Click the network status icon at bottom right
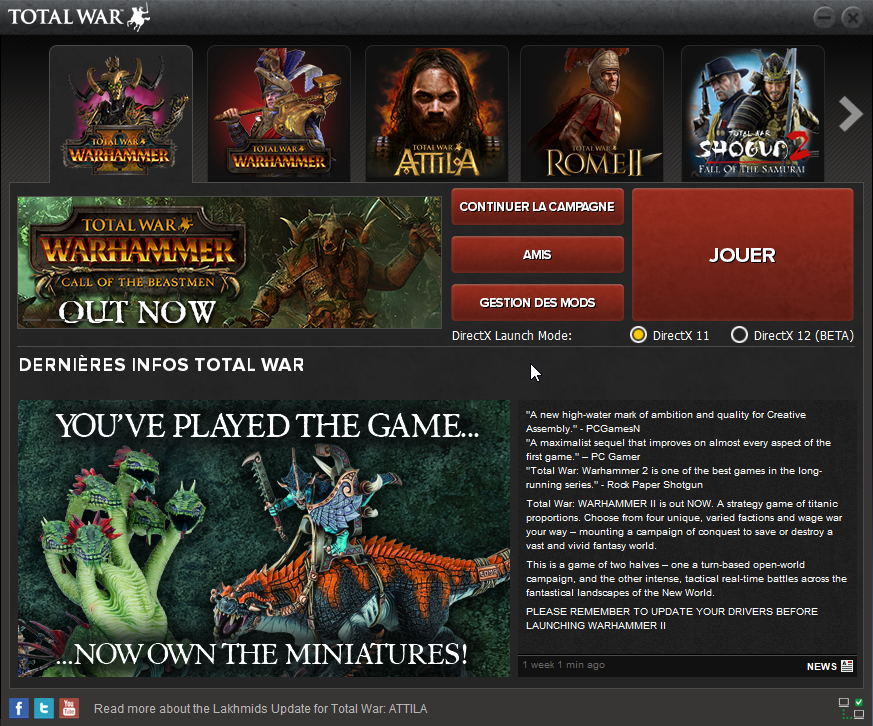Screen dimensions: 873x726 pyautogui.click(x=851, y=708)
